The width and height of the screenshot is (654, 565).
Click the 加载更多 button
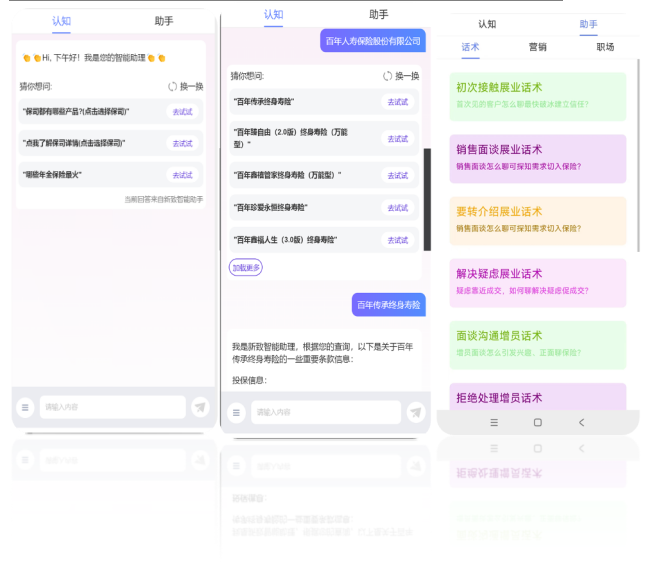pos(246,267)
